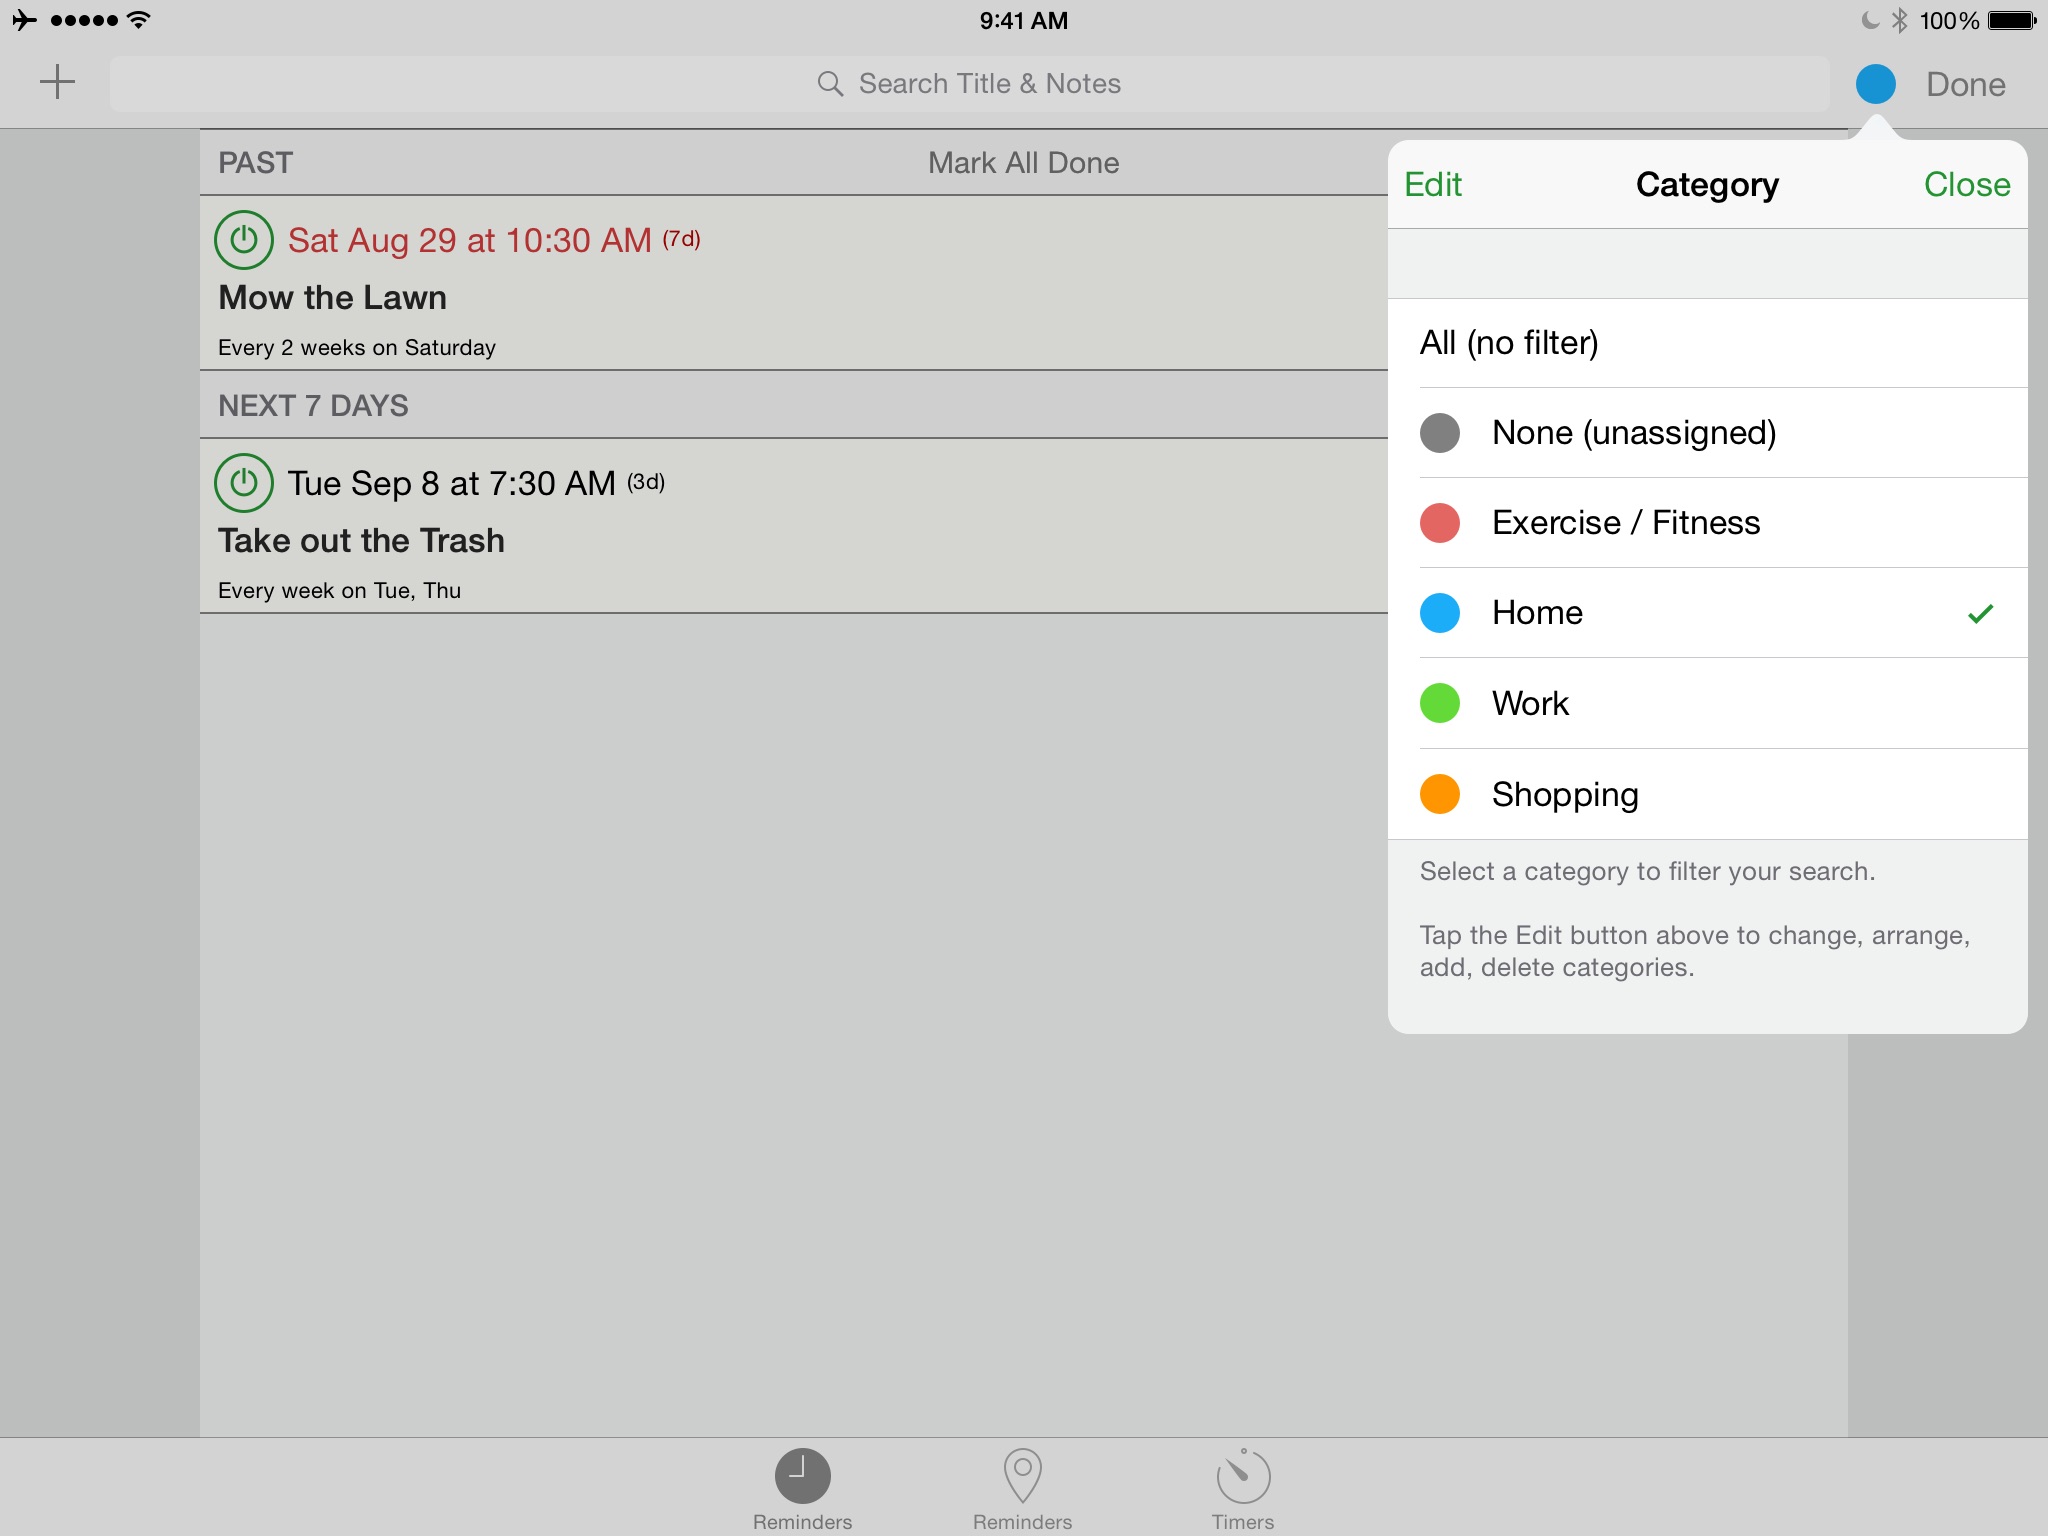Viewport: 2048px width, 1536px height.
Task: Select the red Exercise / Fitness swatch
Action: (x=1440, y=523)
